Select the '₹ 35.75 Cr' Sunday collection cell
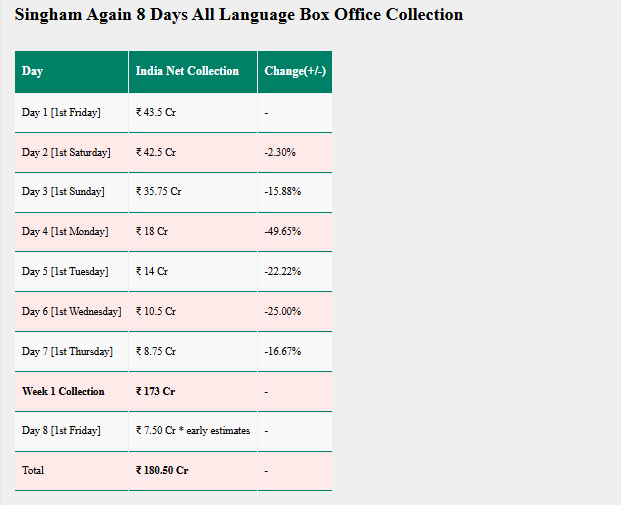Viewport: 621px width, 505px height. tap(193, 192)
